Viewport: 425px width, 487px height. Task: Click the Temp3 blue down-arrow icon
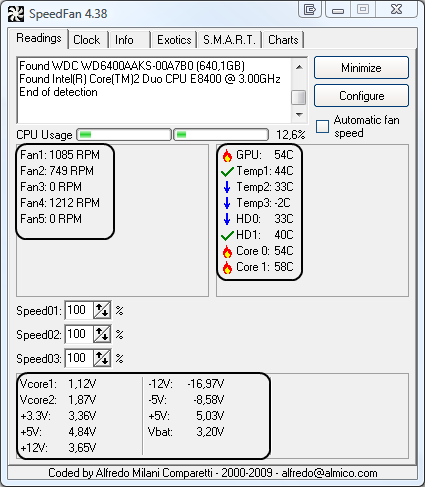[227, 203]
